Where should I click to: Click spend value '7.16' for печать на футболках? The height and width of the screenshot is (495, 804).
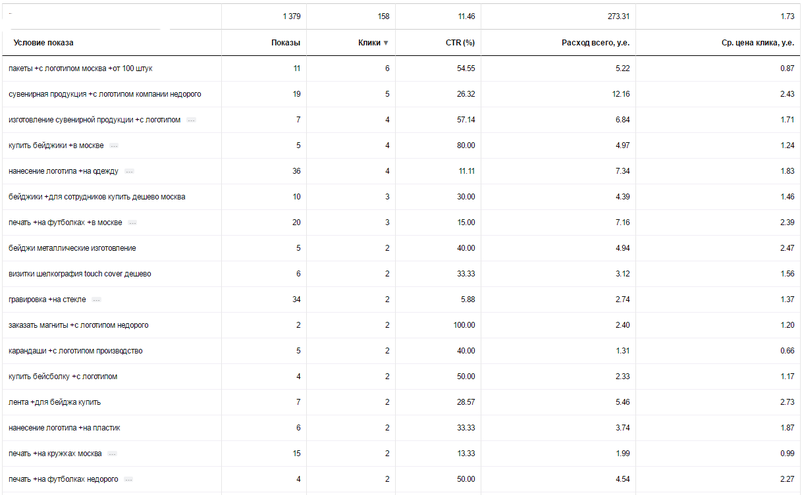coord(622,222)
